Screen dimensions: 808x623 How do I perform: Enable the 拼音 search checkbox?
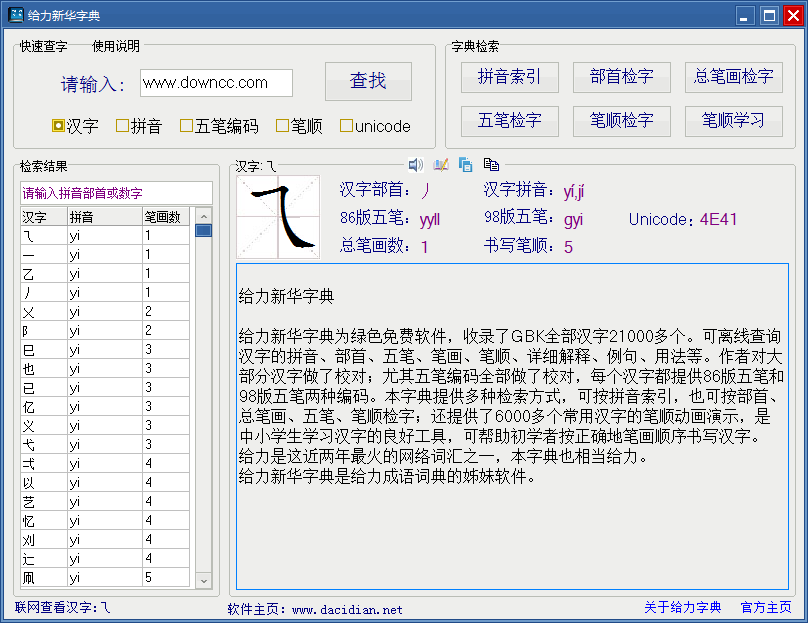click(x=120, y=126)
